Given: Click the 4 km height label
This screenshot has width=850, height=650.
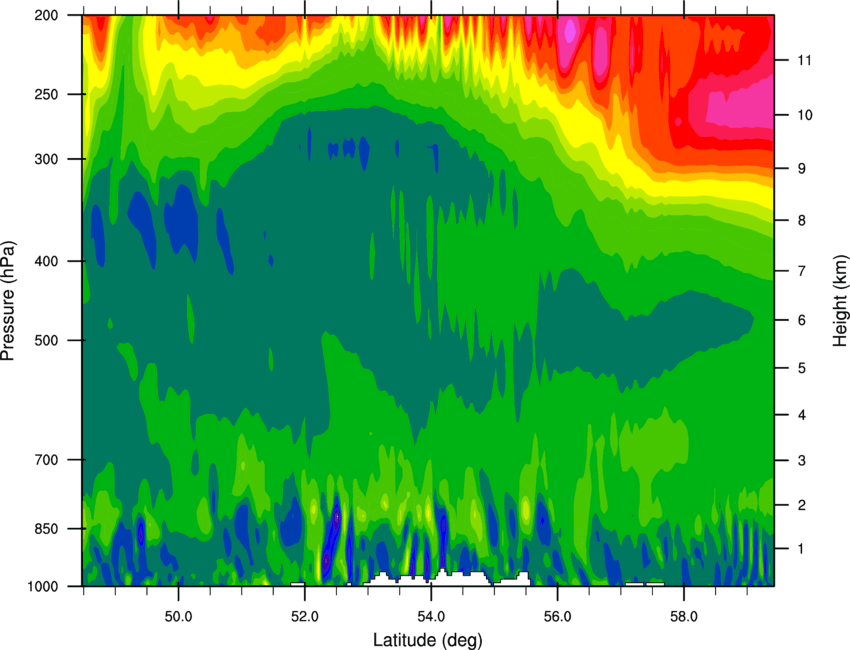Looking at the screenshot, I should point(802,415).
